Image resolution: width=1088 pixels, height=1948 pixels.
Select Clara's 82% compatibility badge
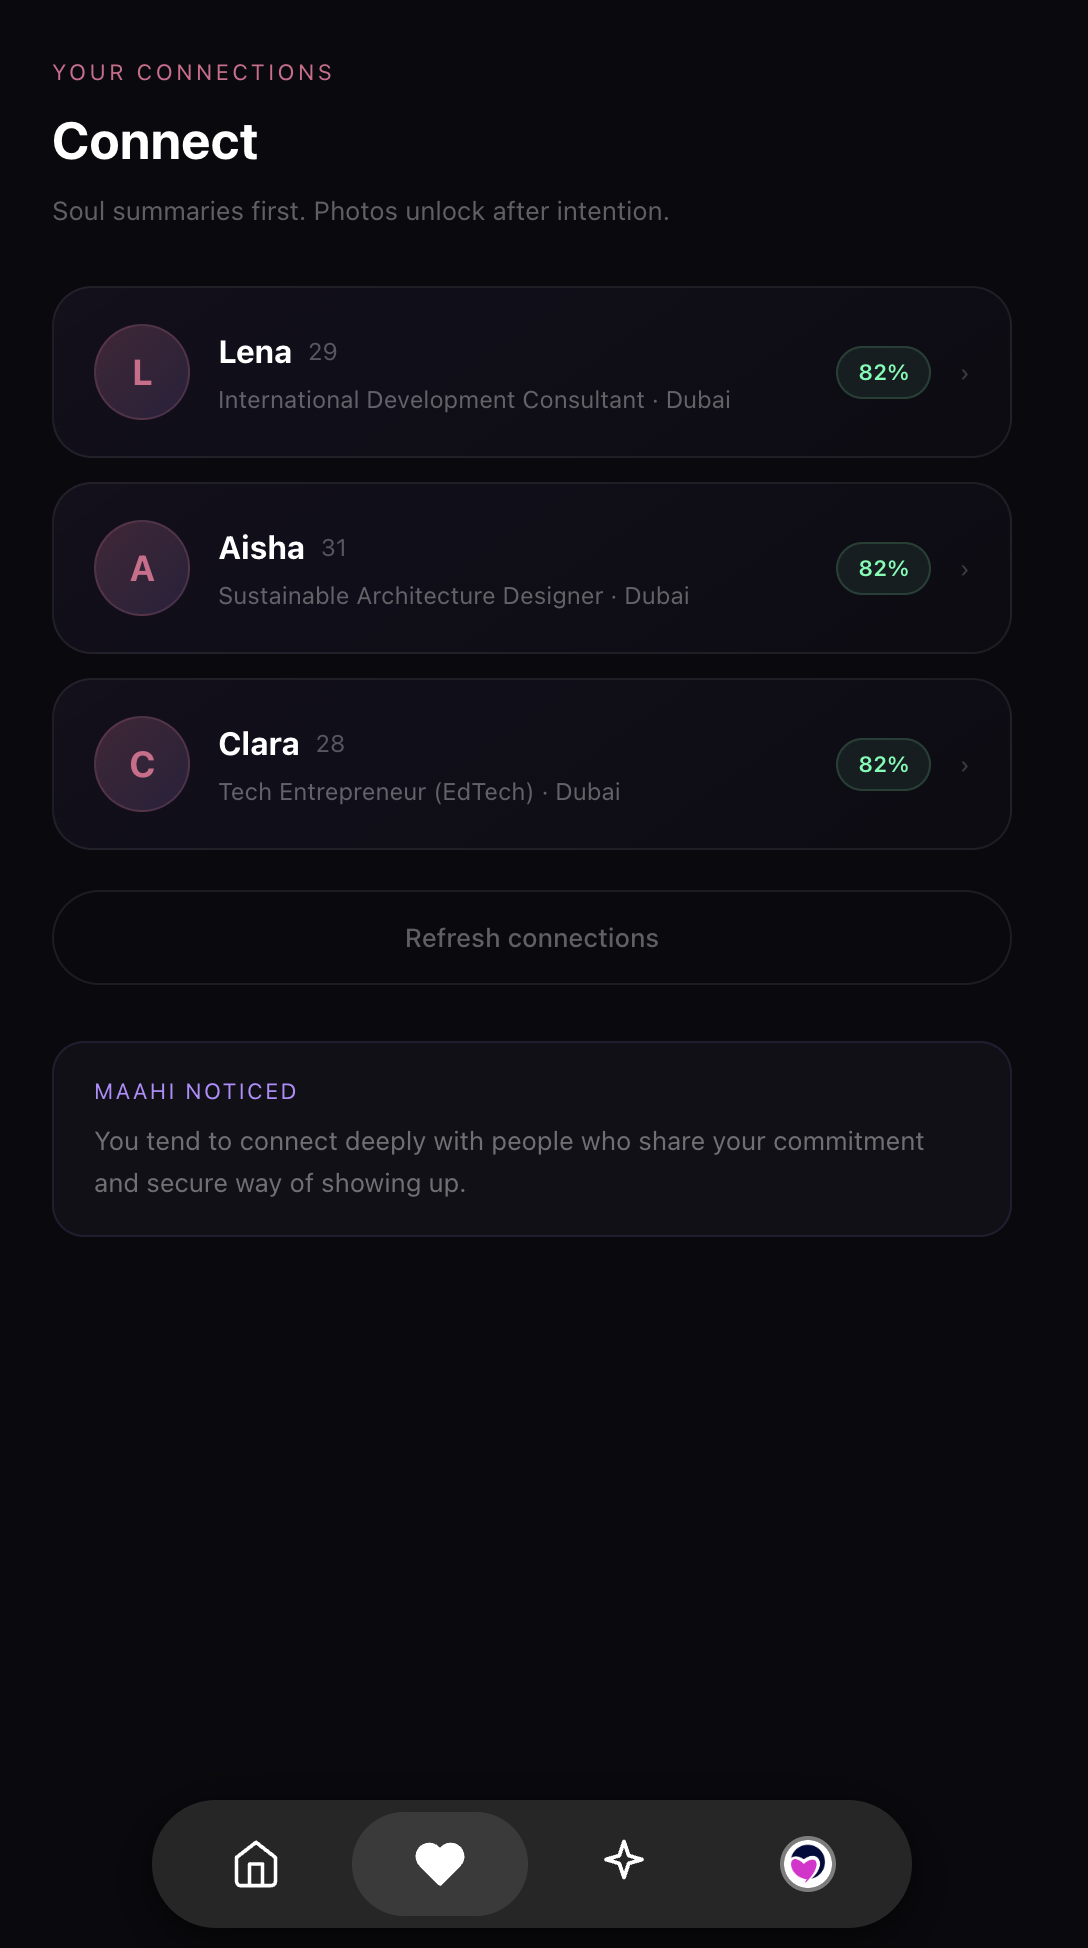click(x=882, y=764)
